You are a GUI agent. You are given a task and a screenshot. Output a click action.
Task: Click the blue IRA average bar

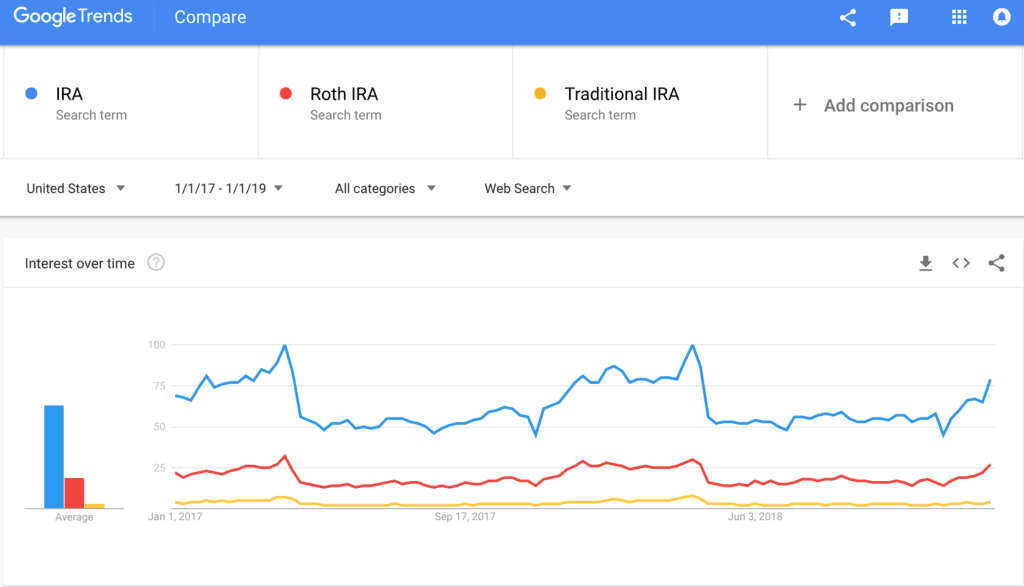click(x=54, y=456)
